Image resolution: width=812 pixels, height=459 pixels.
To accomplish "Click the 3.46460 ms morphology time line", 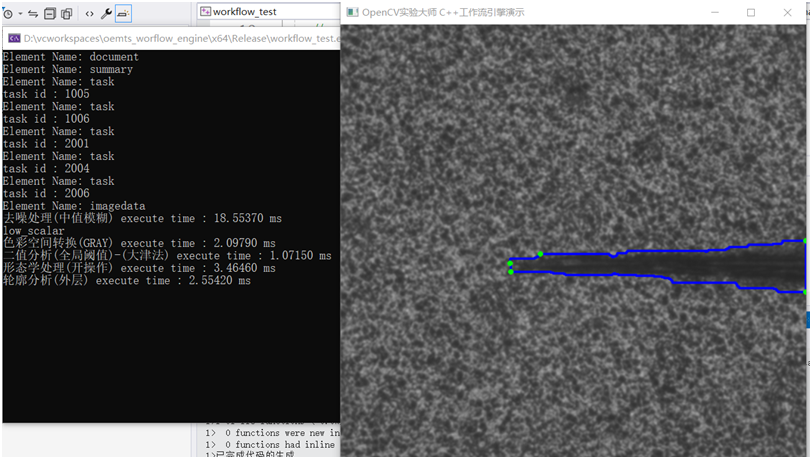I will [x=139, y=268].
